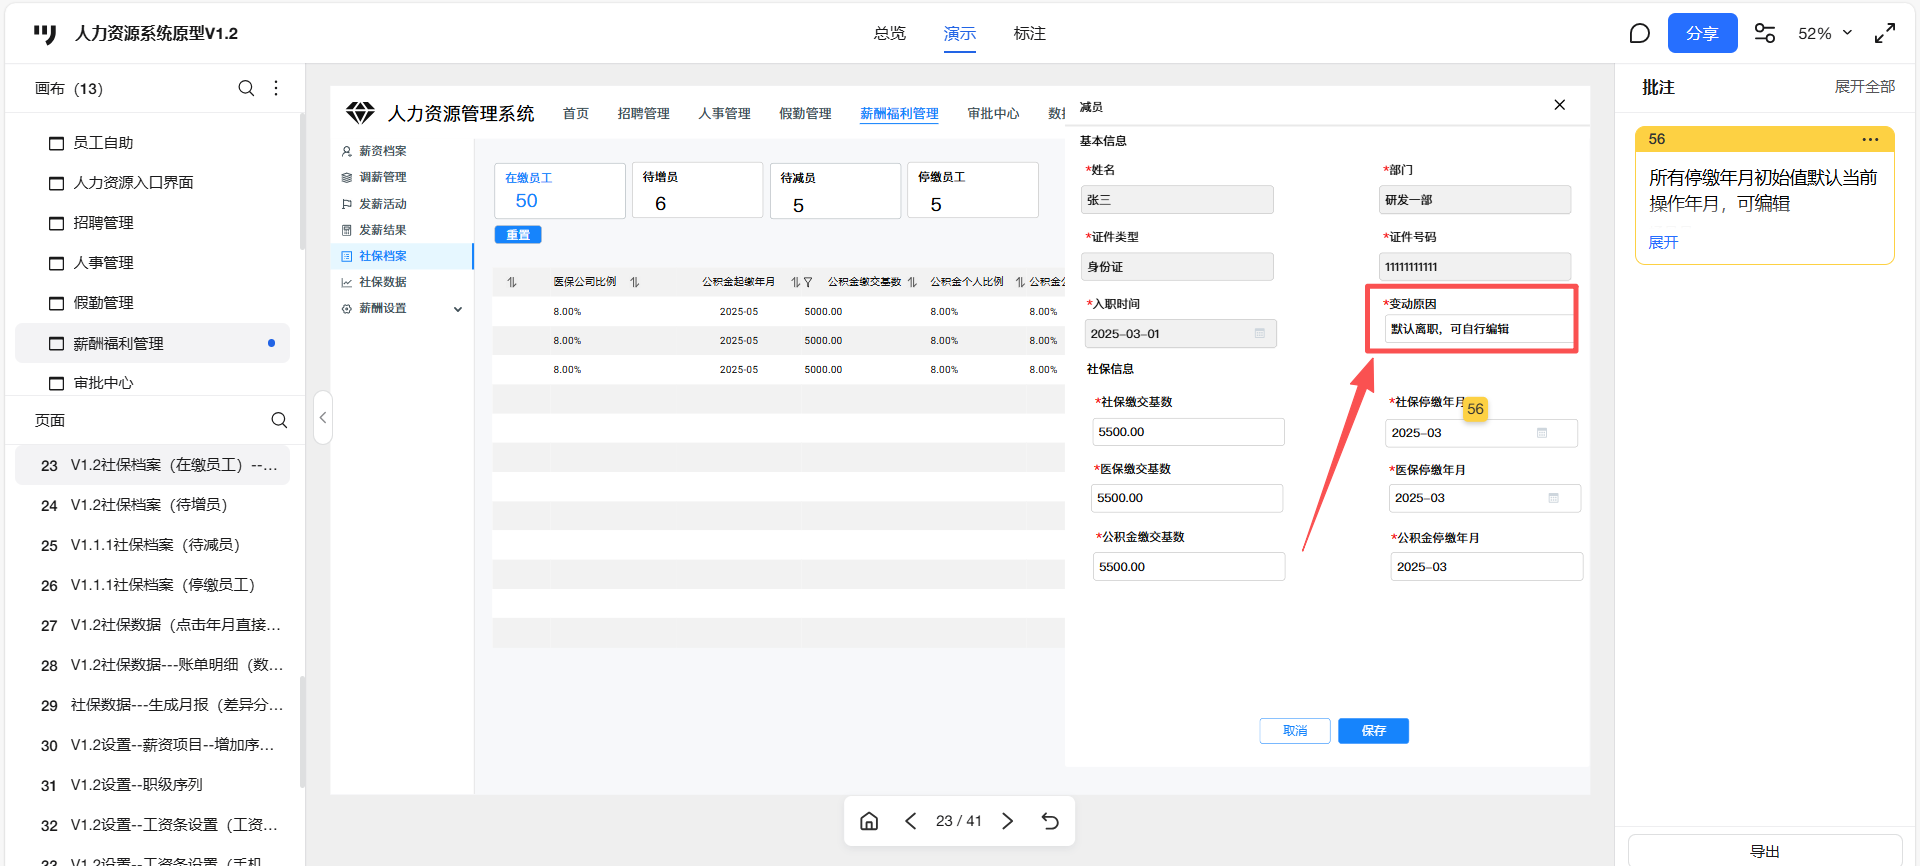Image resolution: width=1920 pixels, height=866 pixels.
Task: Search canvases with the magnifier icon
Action: click(246, 88)
